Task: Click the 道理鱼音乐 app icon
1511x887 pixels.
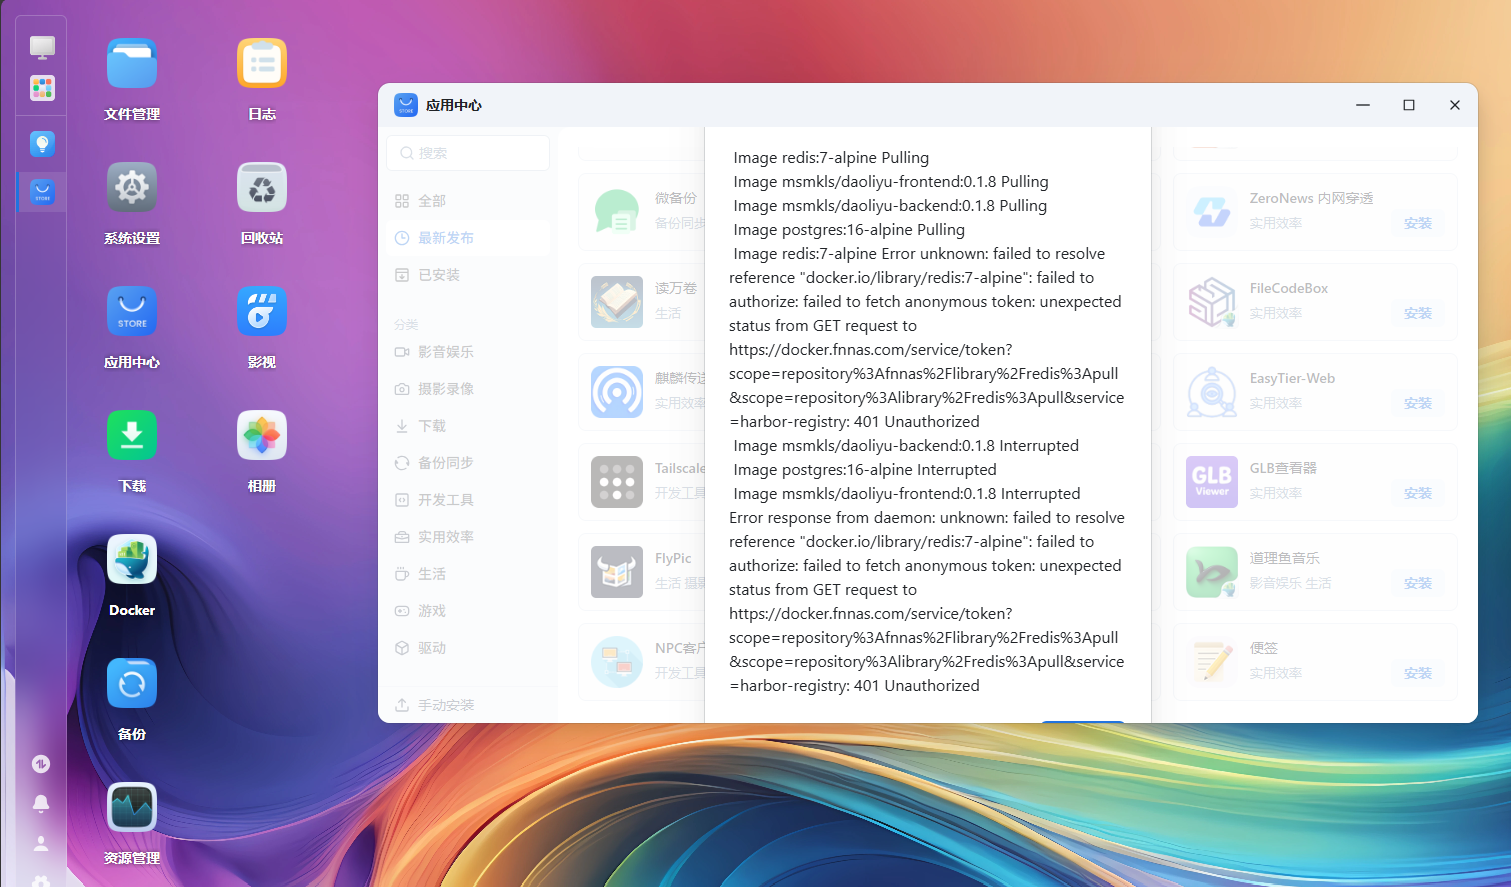Action: click(1212, 572)
